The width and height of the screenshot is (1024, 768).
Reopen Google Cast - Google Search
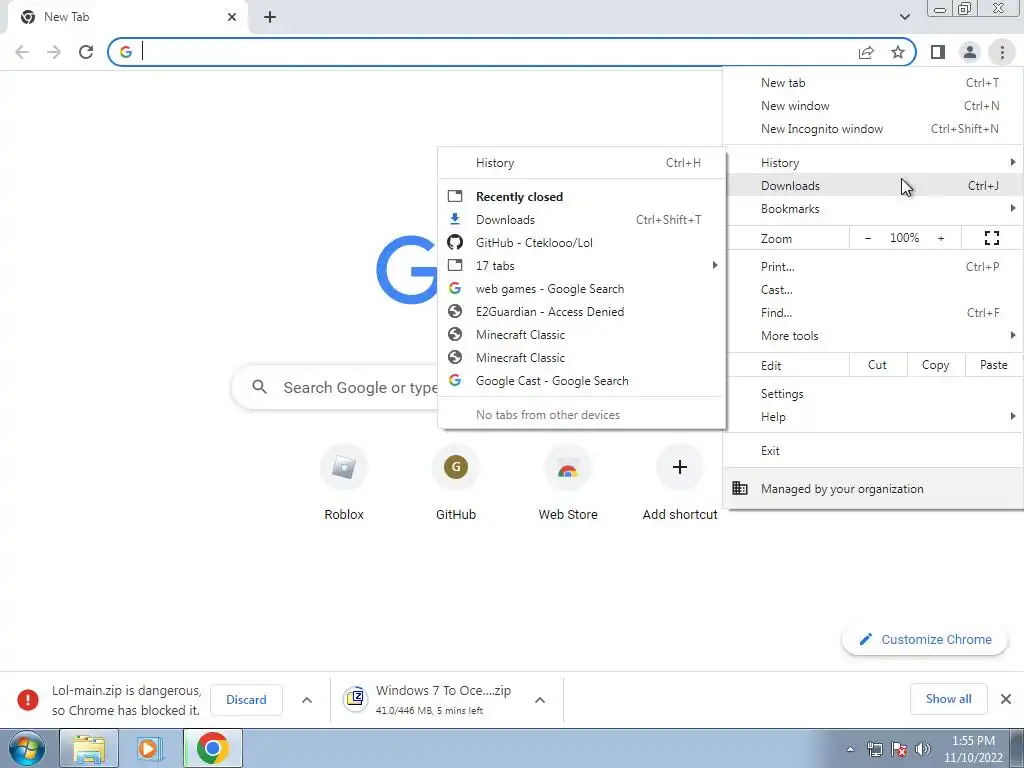click(582, 381)
